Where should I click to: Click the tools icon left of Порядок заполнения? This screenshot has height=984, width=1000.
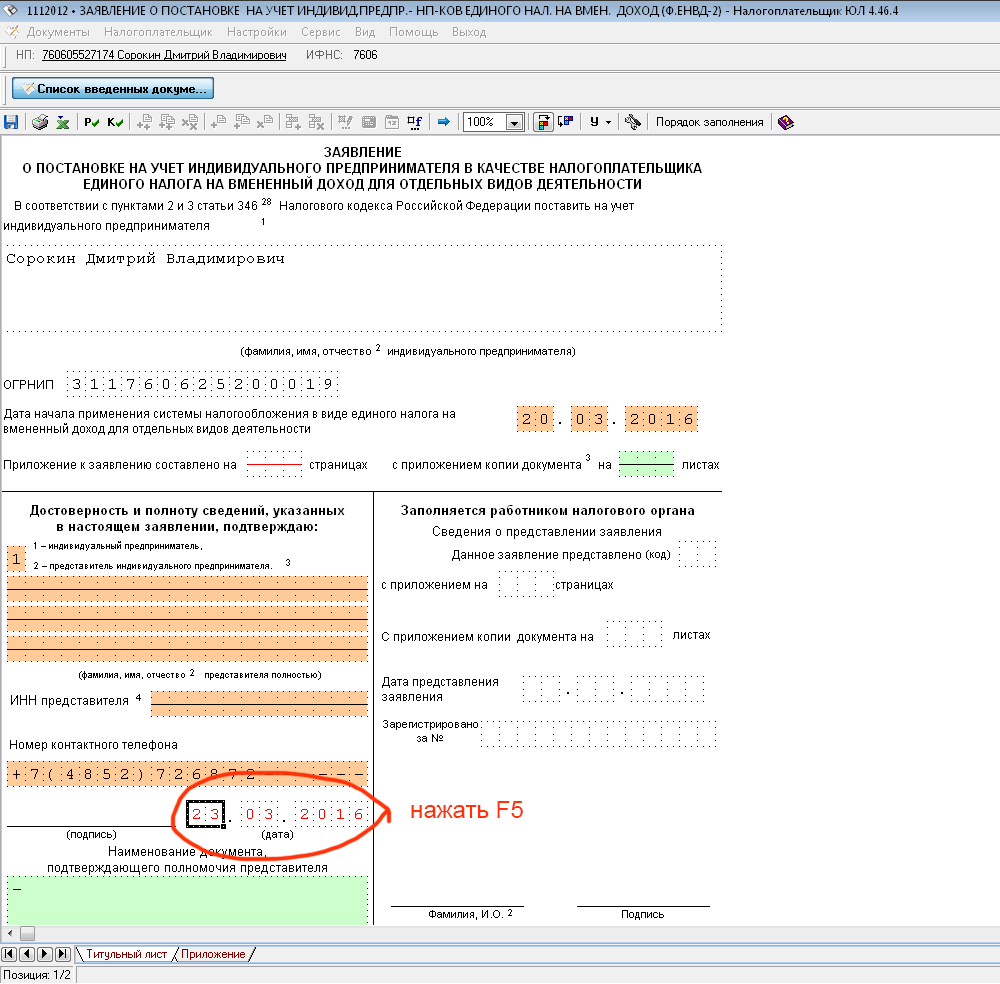click(x=632, y=122)
